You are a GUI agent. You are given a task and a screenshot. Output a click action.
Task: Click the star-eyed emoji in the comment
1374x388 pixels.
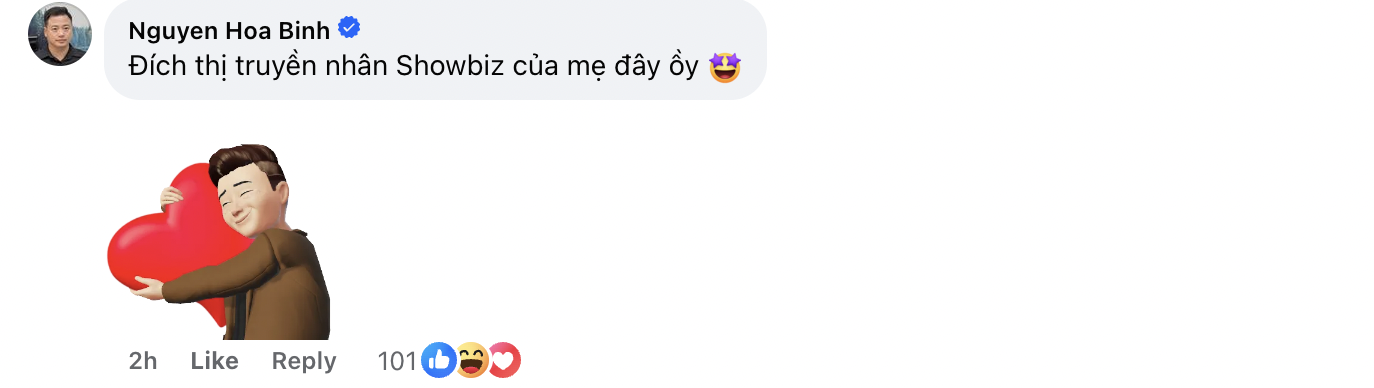tap(724, 69)
